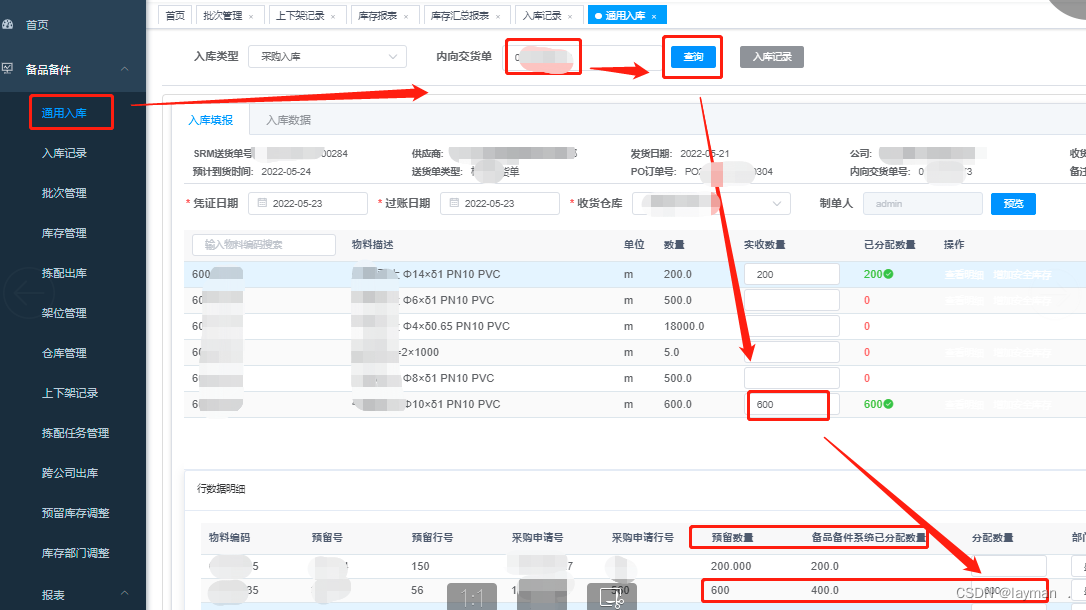The image size is (1086, 610).
Task: Close the 入库记录 tab with its x
Action: [569, 16]
